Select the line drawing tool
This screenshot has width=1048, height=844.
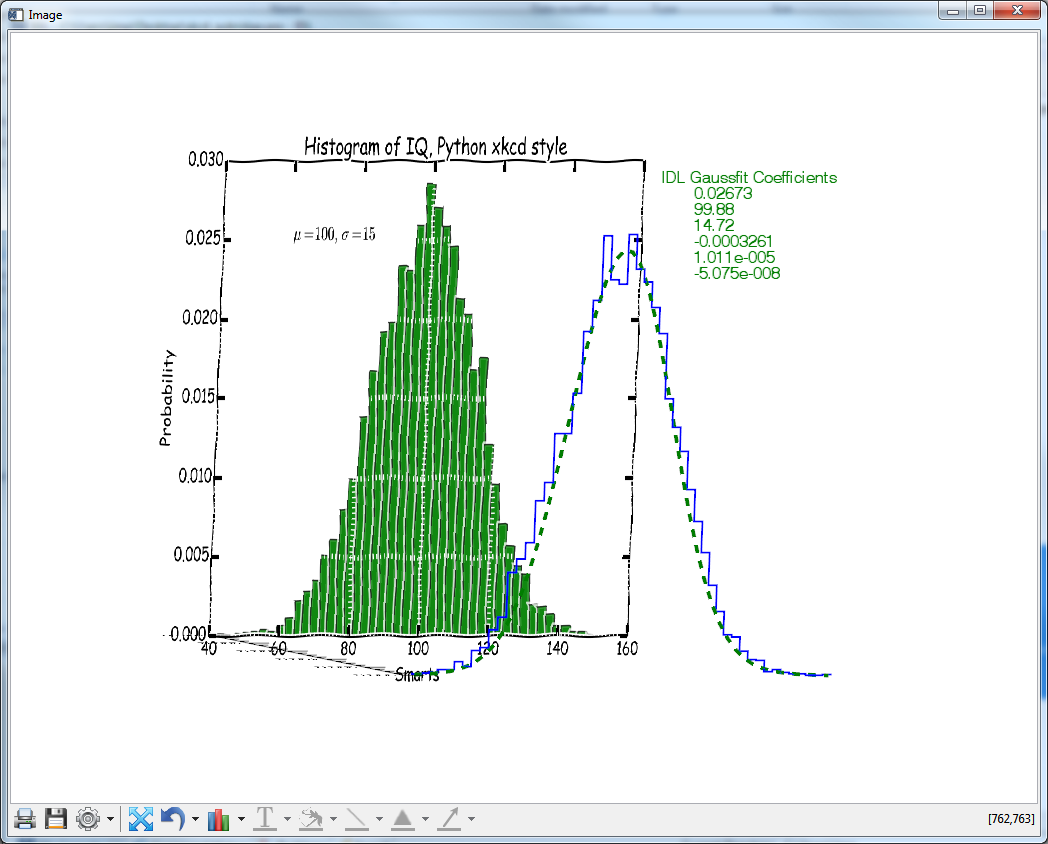[x=356, y=819]
